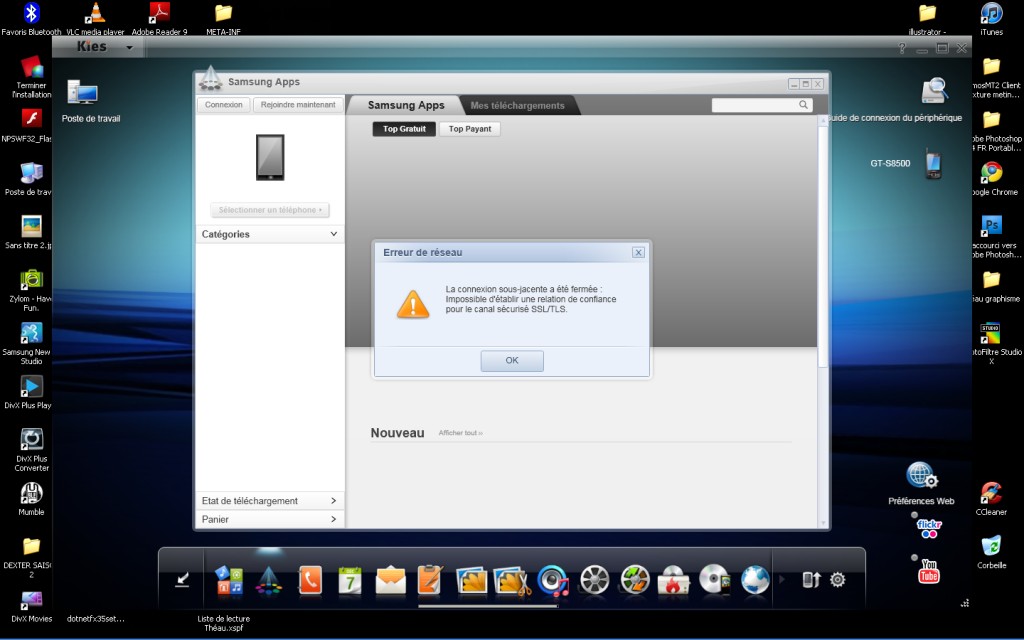This screenshot has width=1024, height=640.
Task: Expand the Panier section
Action: point(270,519)
